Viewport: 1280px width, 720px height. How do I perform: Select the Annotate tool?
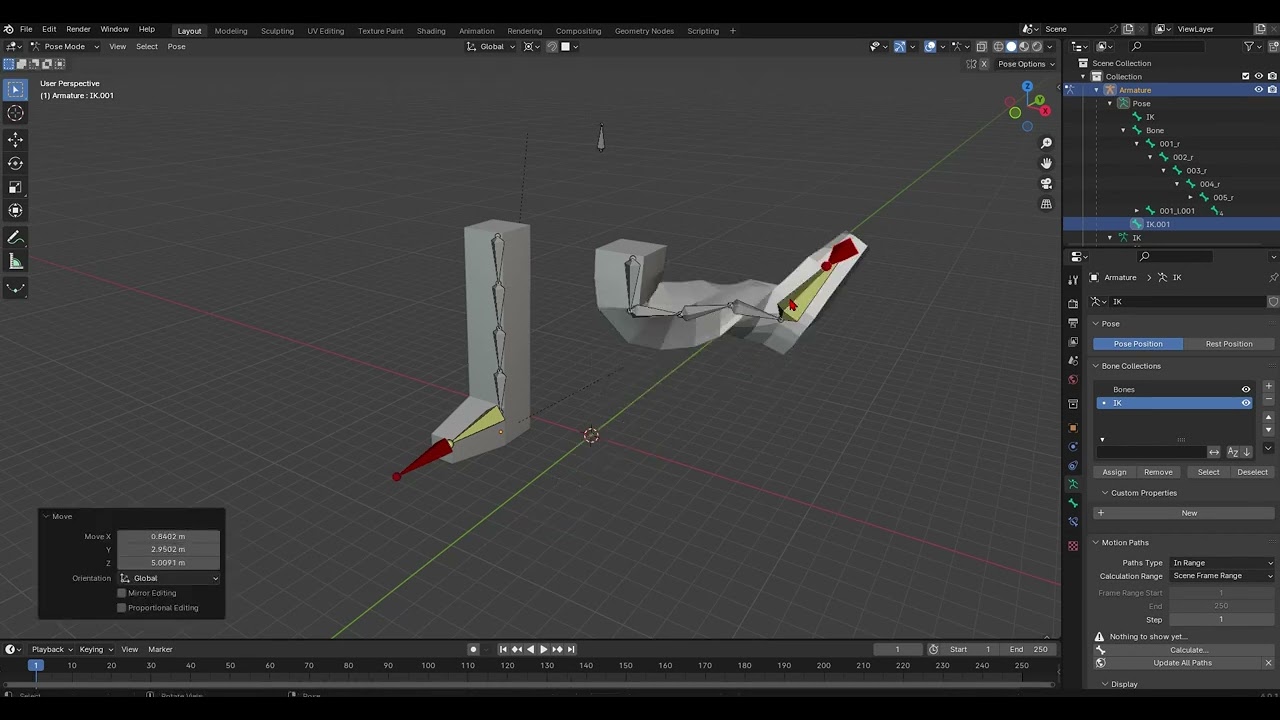pyautogui.click(x=15, y=238)
